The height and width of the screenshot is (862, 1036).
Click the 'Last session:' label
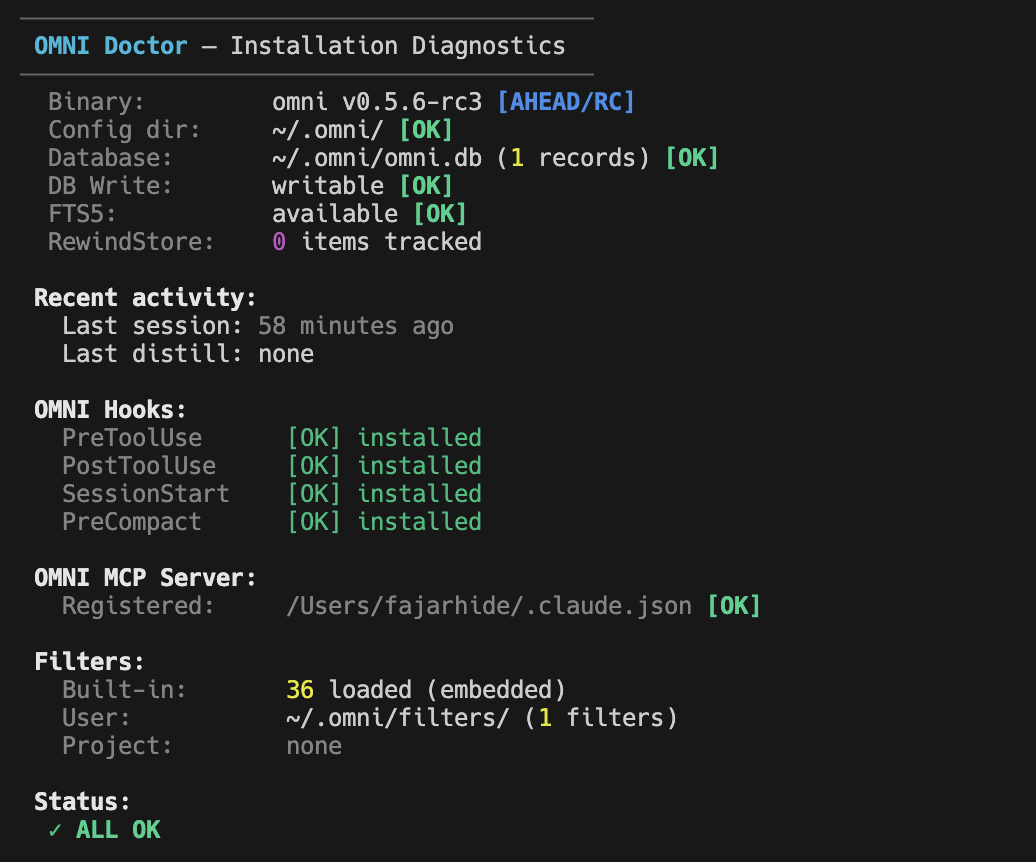coord(152,326)
